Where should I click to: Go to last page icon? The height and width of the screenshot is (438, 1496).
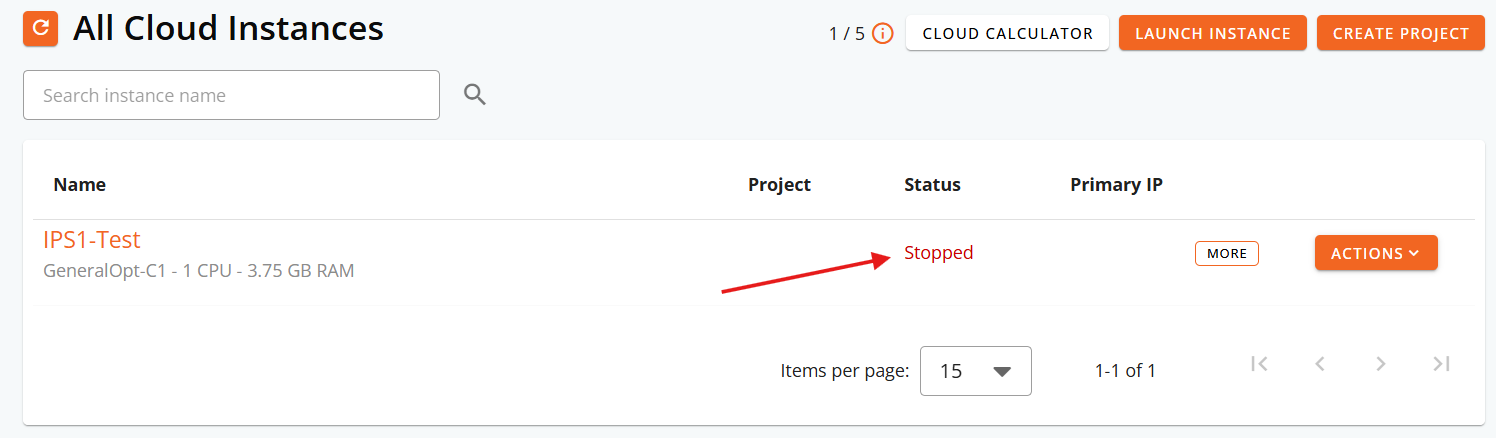tap(1441, 364)
